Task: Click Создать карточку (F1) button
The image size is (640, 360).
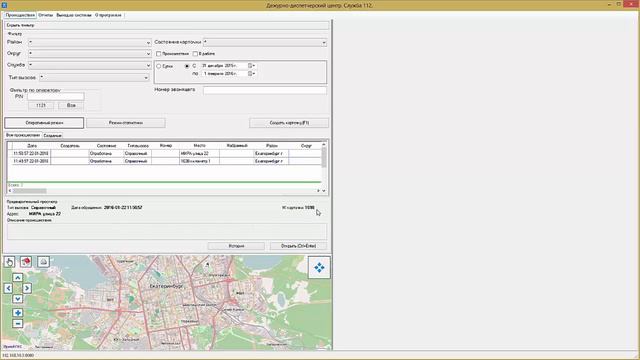Action: (289, 123)
